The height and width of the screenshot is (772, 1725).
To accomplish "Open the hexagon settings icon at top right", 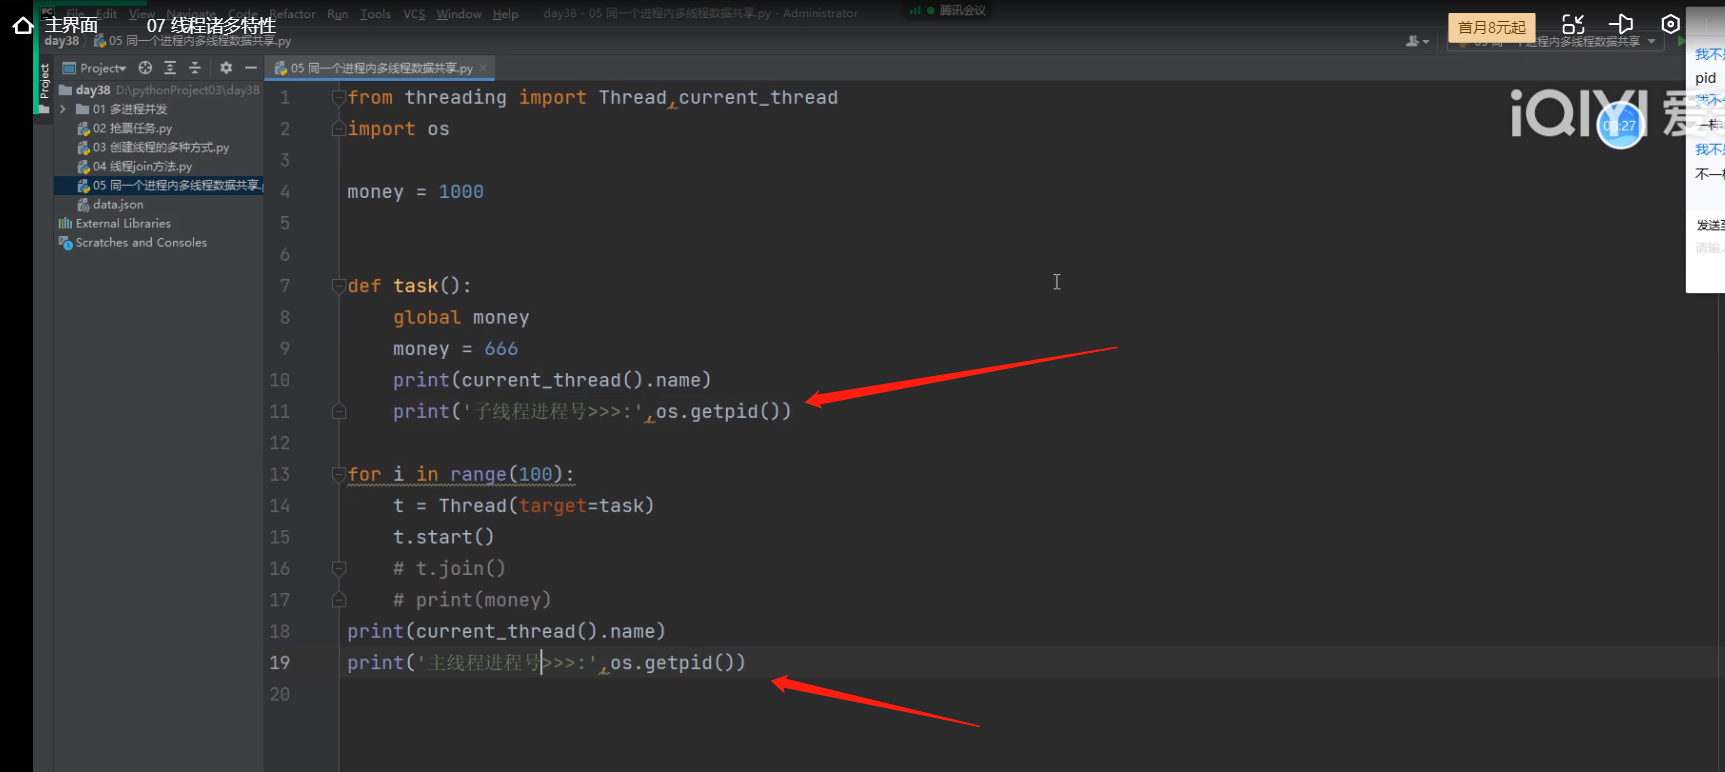I will (1670, 25).
